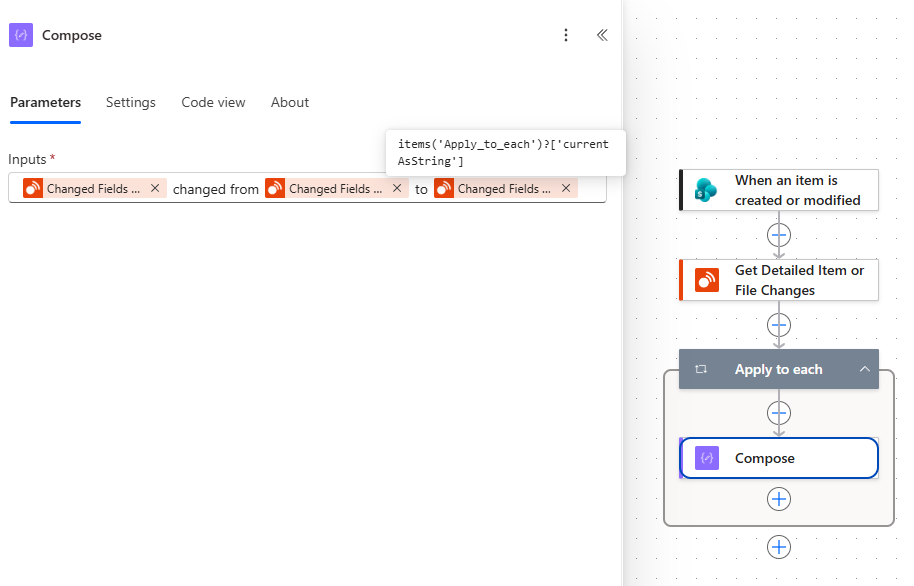Click the icon on the Get Detailed Item card

pos(706,280)
